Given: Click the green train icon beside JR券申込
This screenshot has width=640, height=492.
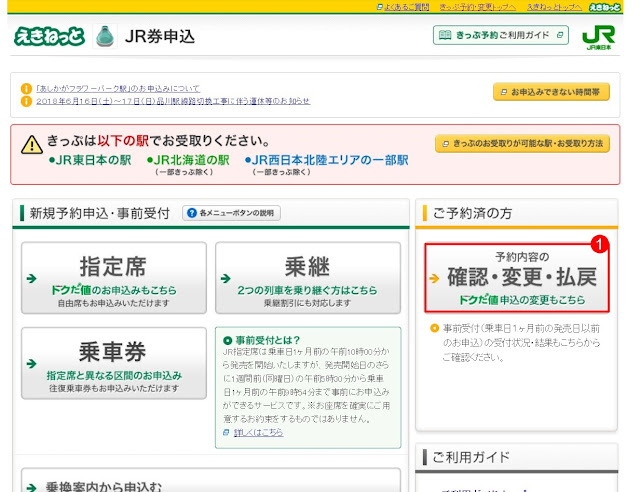Looking at the screenshot, I should click(x=105, y=36).
